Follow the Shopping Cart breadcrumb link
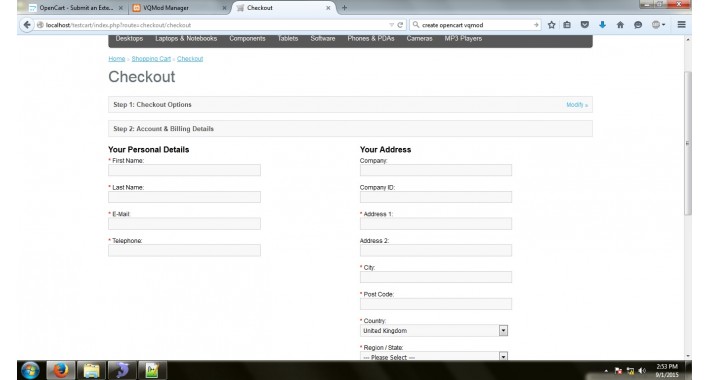The height and width of the screenshot is (380, 710). pos(151,59)
